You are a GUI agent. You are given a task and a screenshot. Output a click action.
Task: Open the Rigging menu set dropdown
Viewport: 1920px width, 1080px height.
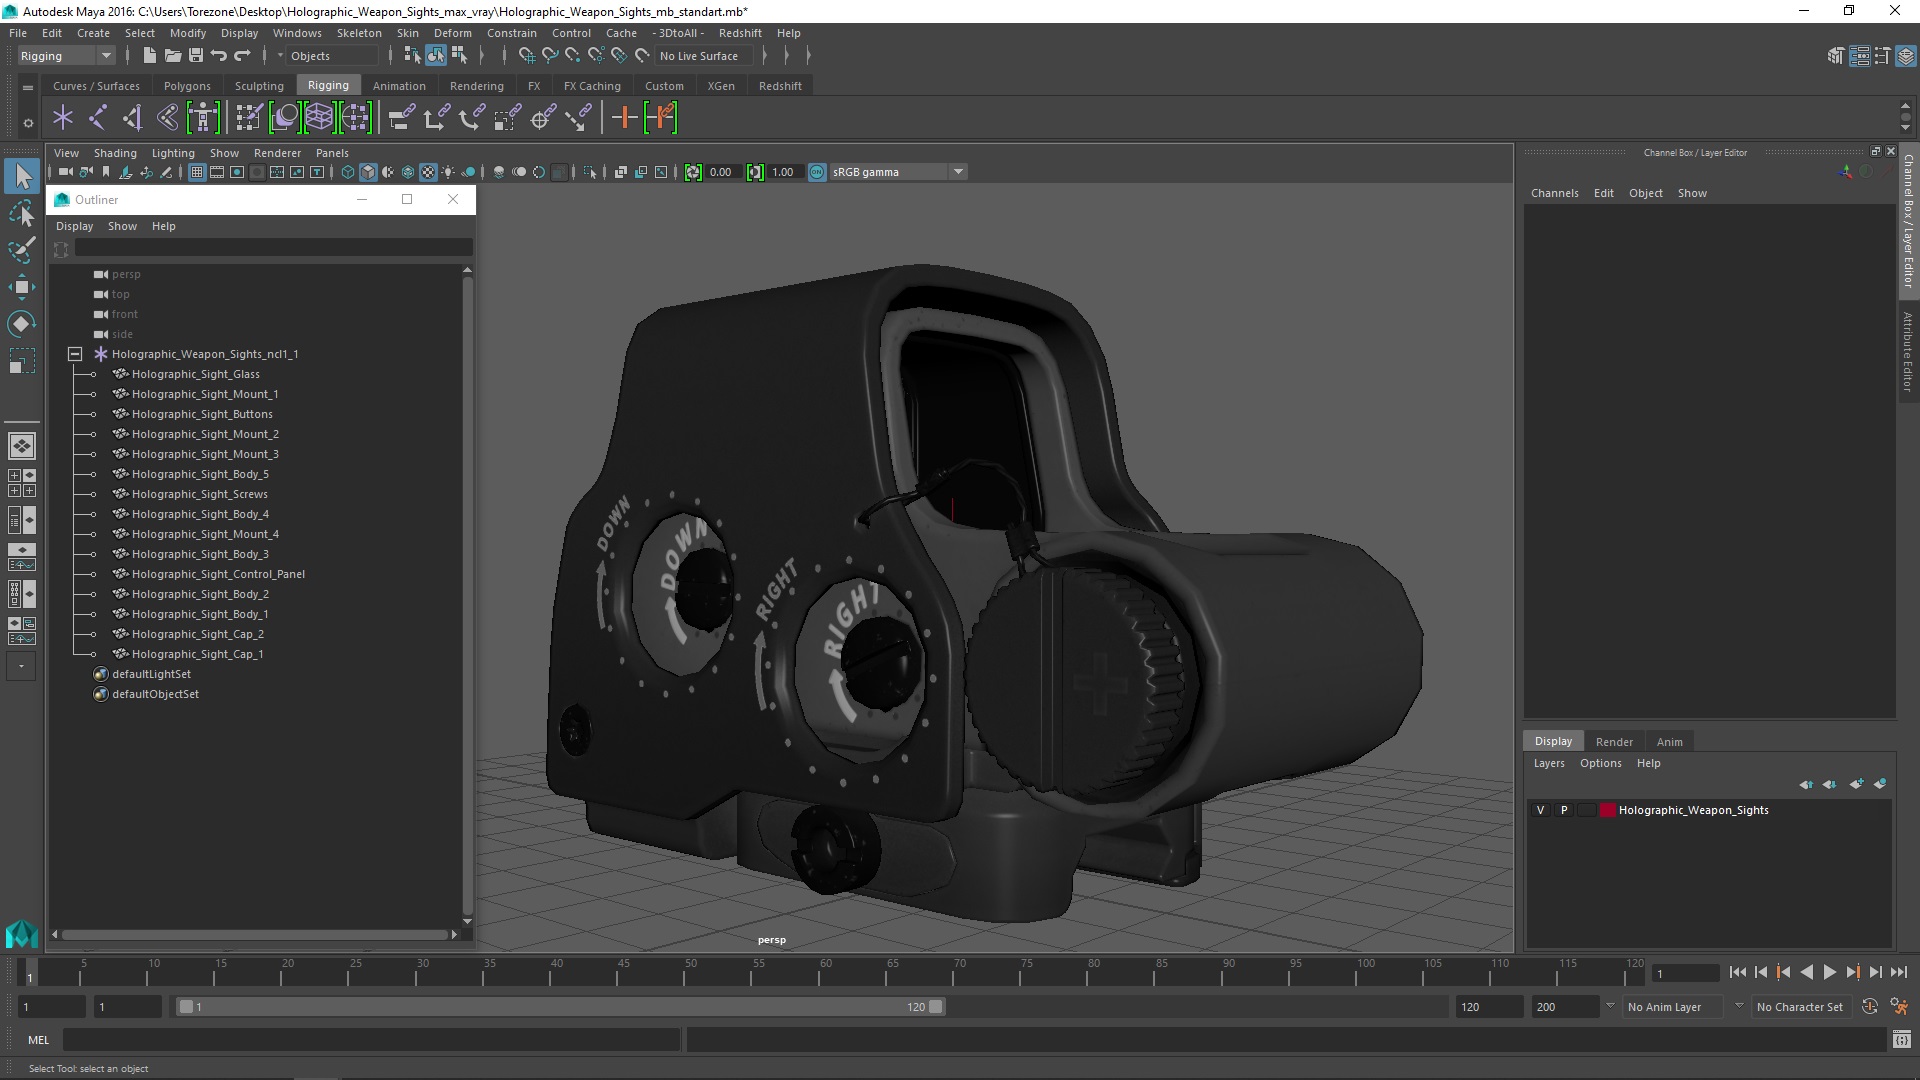coord(66,56)
